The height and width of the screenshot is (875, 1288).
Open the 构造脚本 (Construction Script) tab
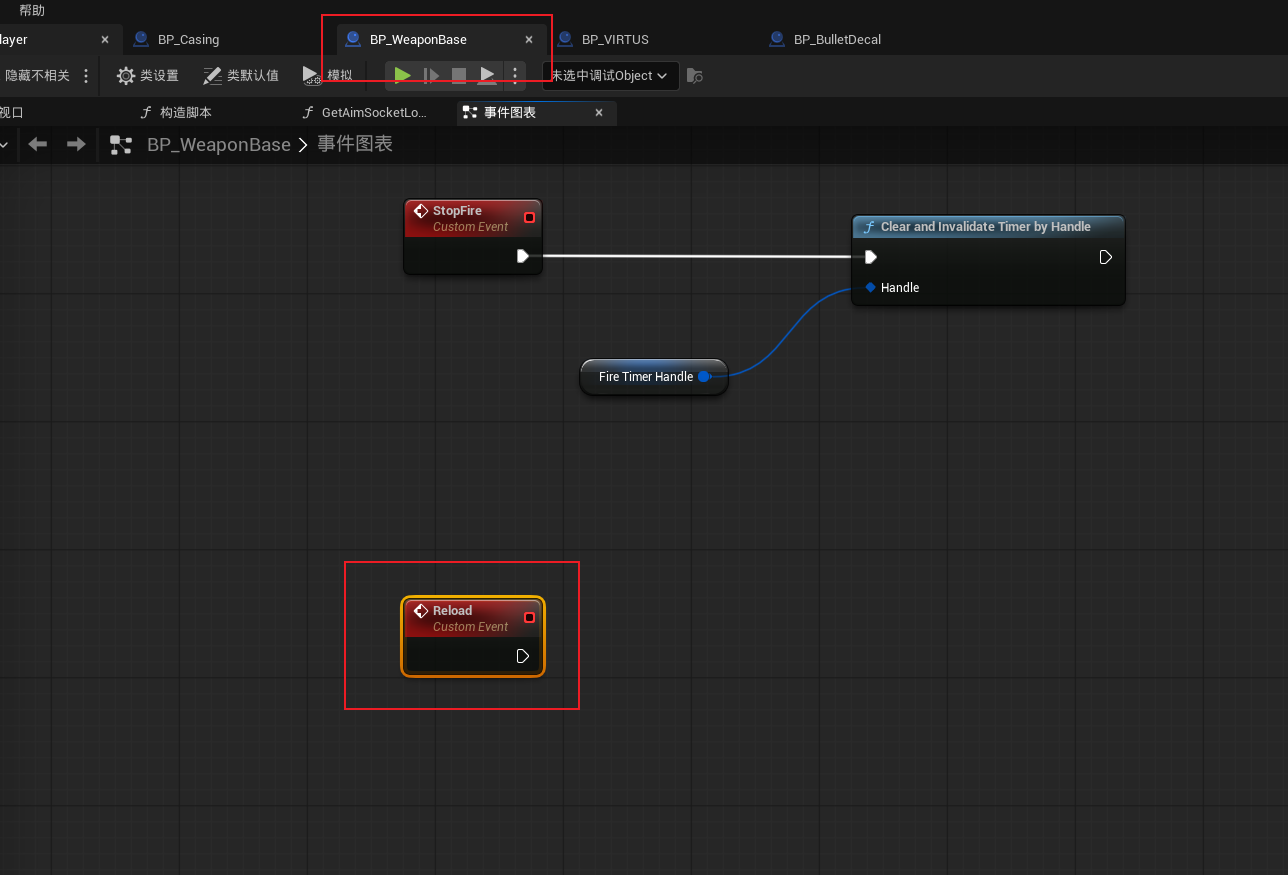click(176, 113)
